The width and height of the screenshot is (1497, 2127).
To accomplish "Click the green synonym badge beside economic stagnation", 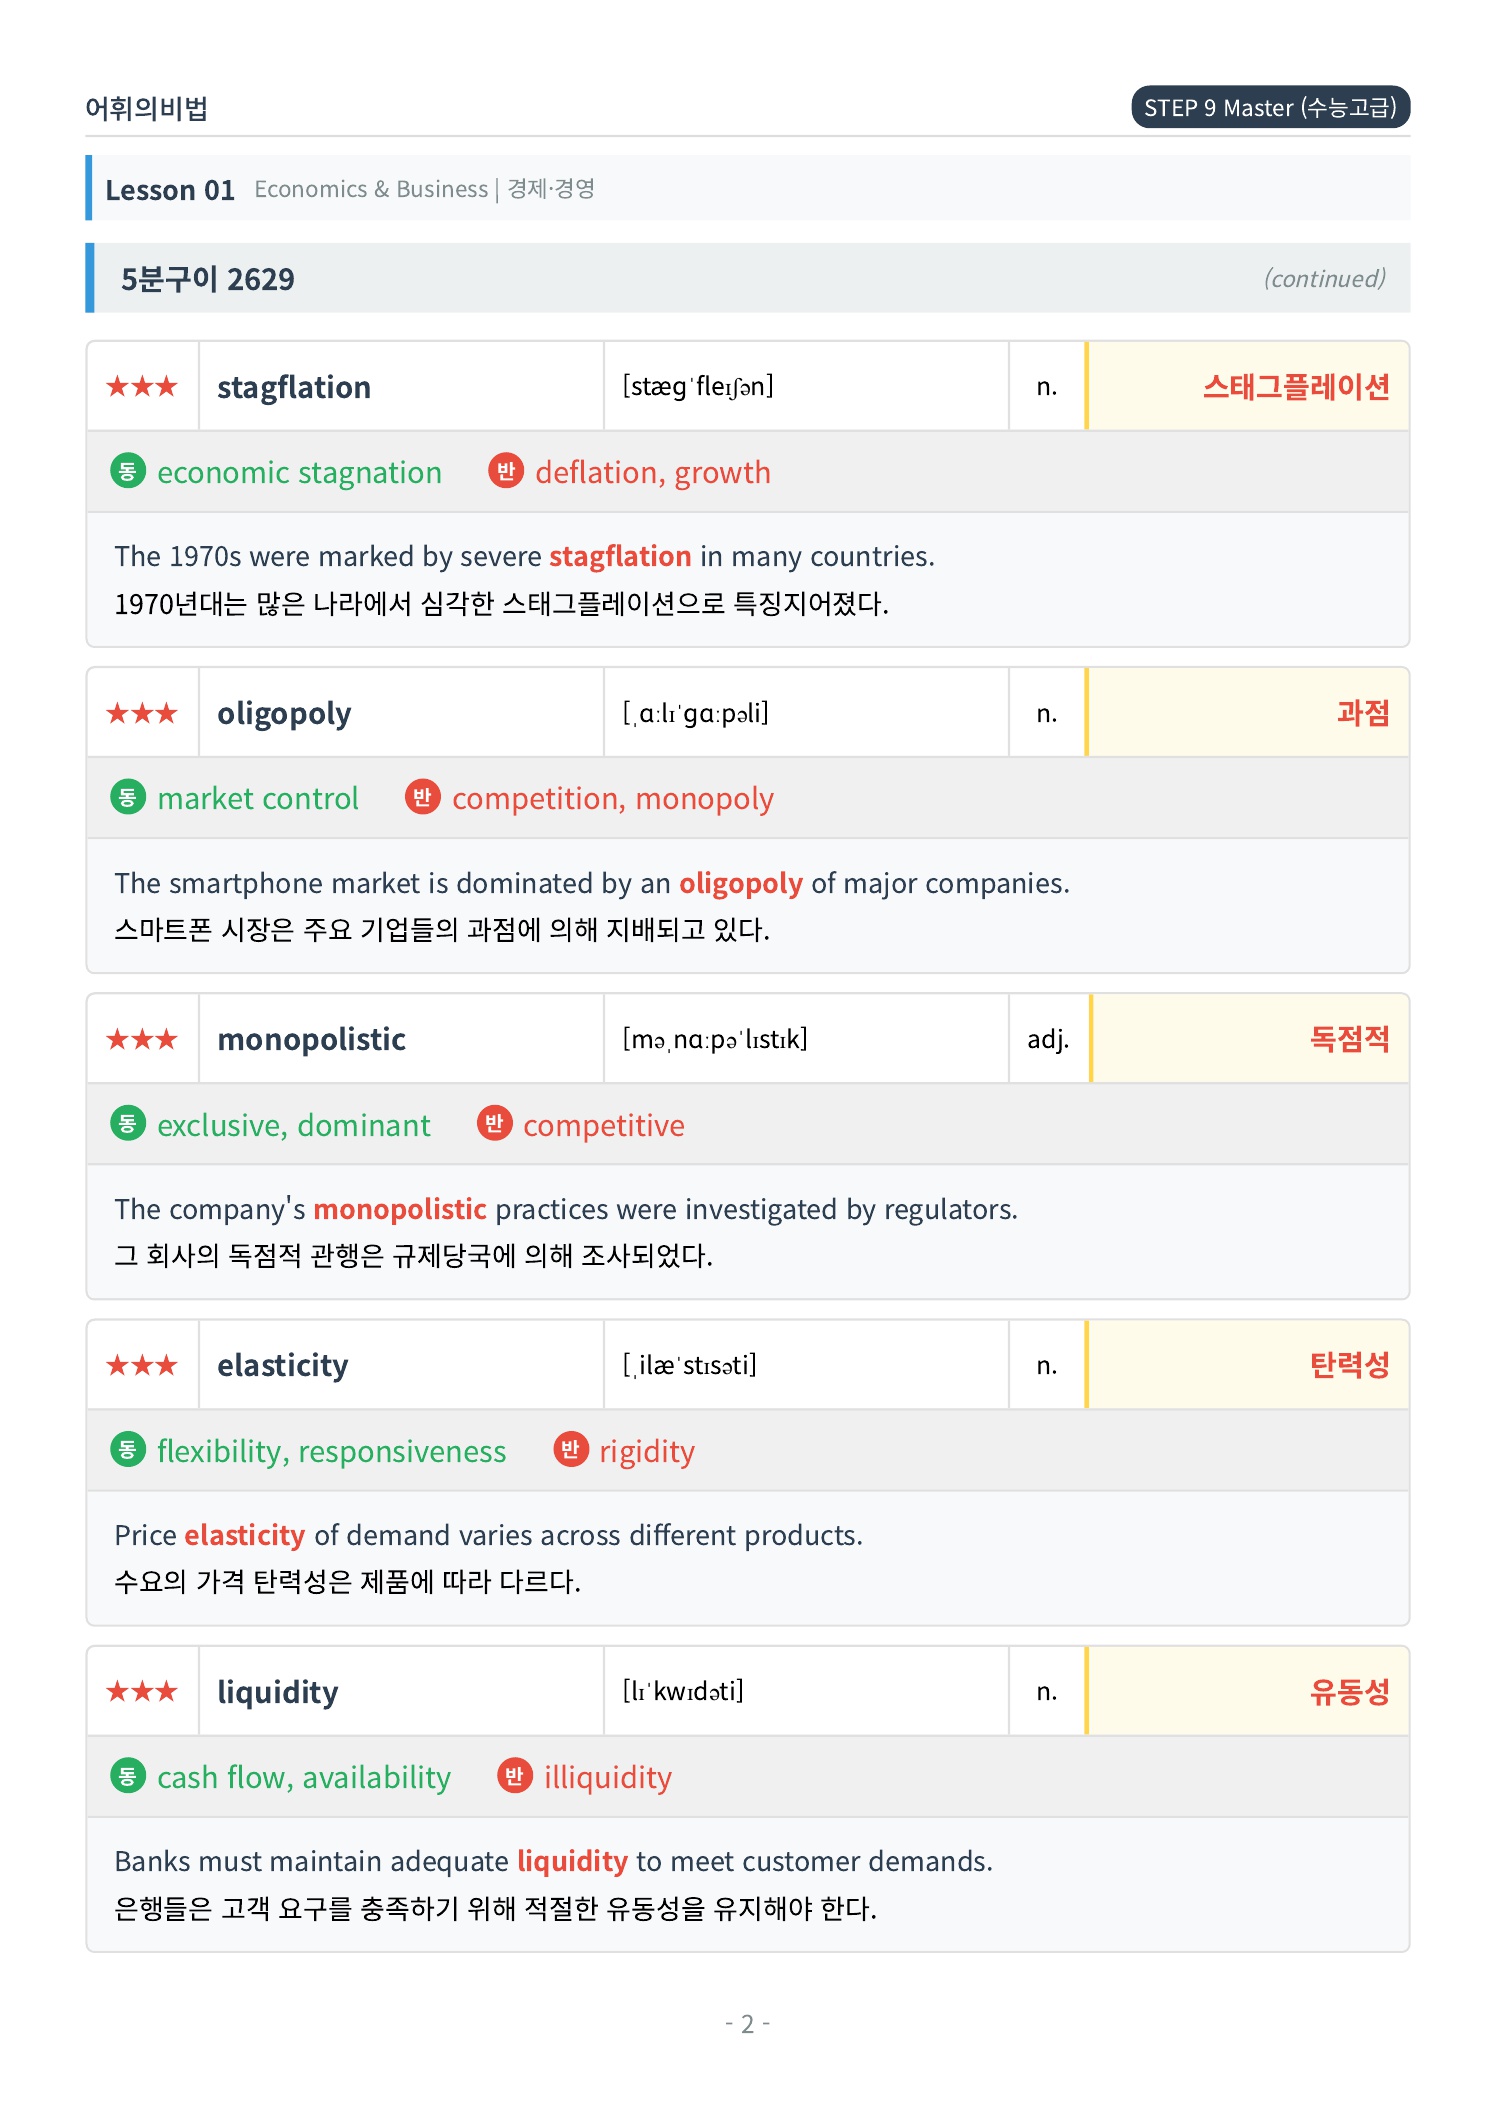I will (128, 471).
